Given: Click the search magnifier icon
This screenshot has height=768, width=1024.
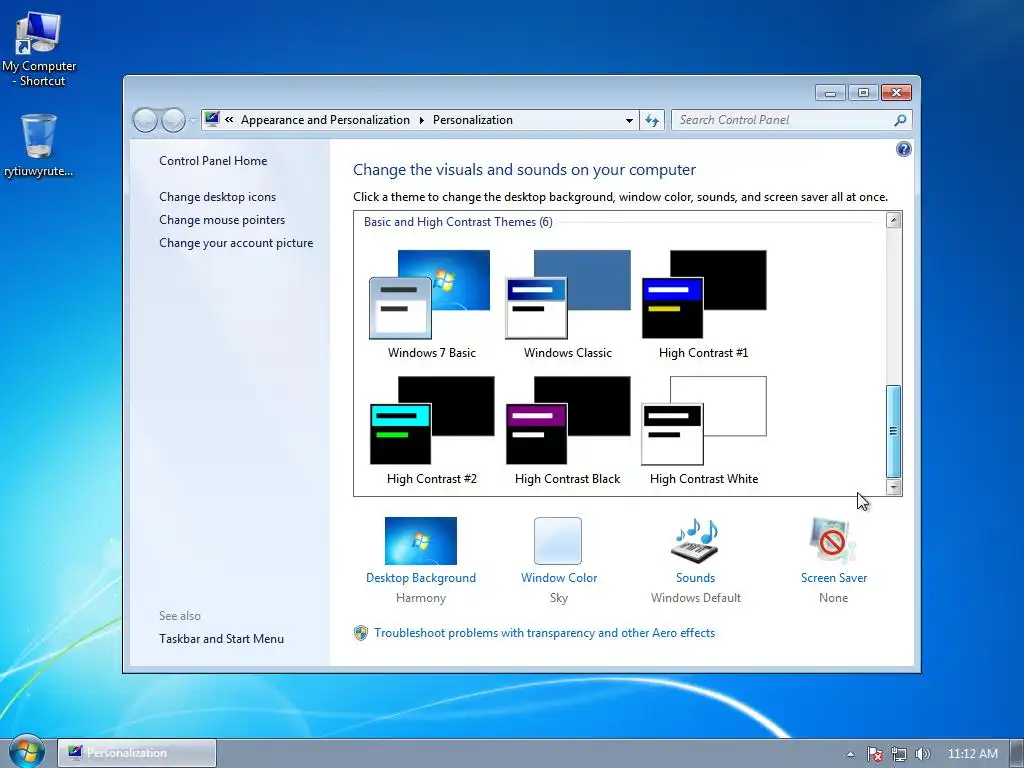Looking at the screenshot, I should pyautogui.click(x=900, y=120).
